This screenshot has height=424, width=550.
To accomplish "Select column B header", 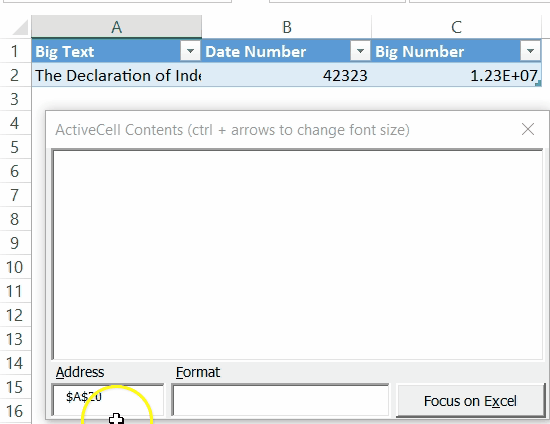I will (x=287, y=27).
